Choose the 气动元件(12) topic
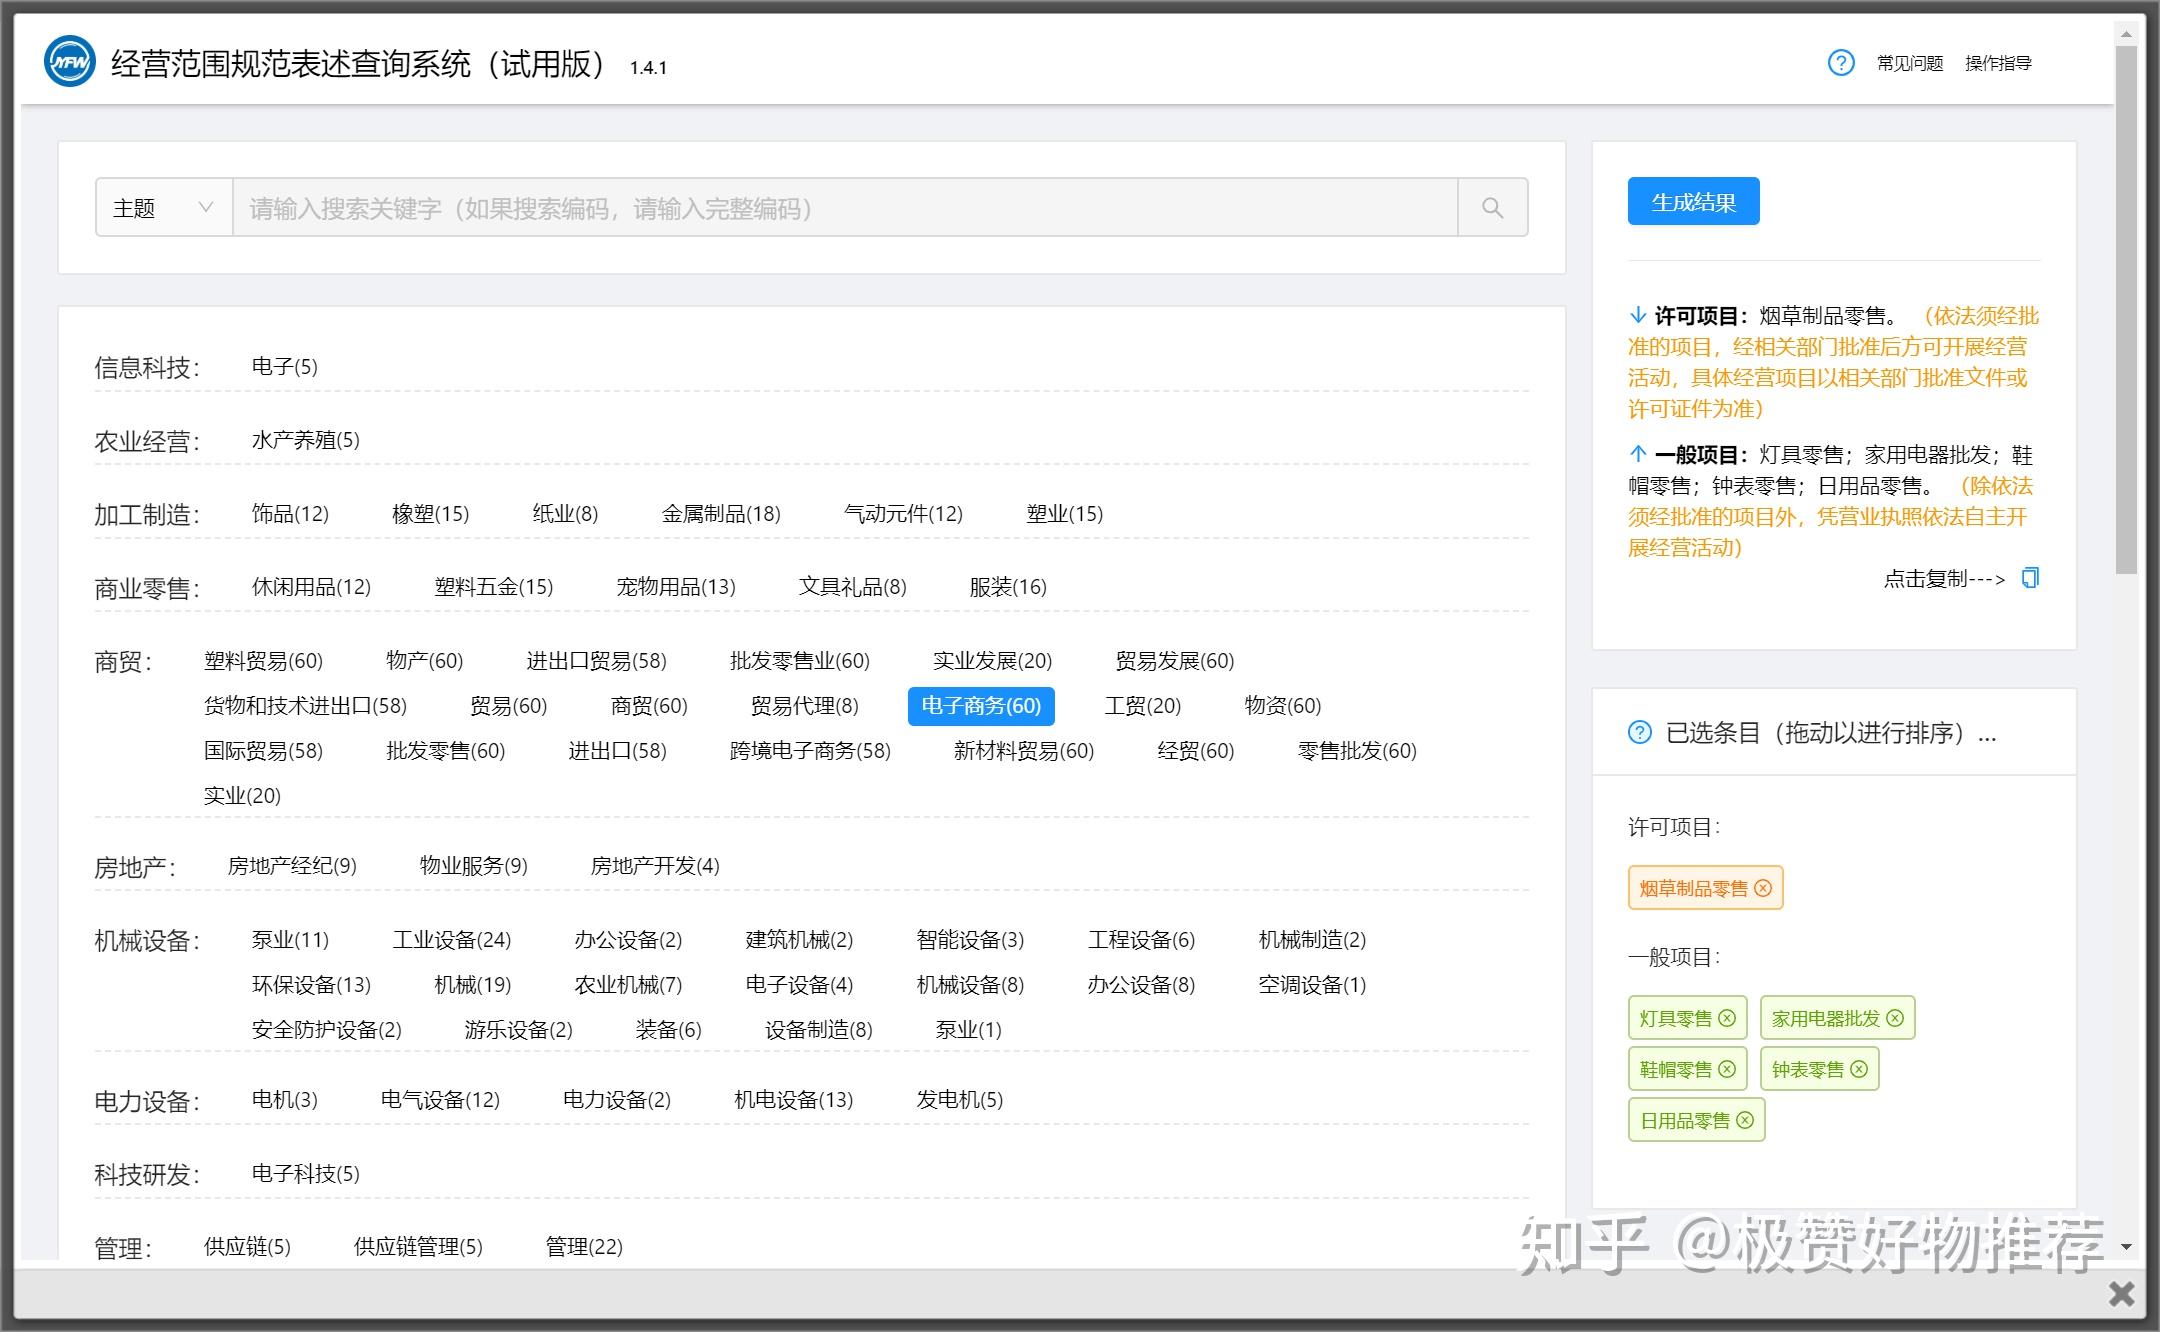Viewport: 2160px width, 1332px height. click(903, 514)
